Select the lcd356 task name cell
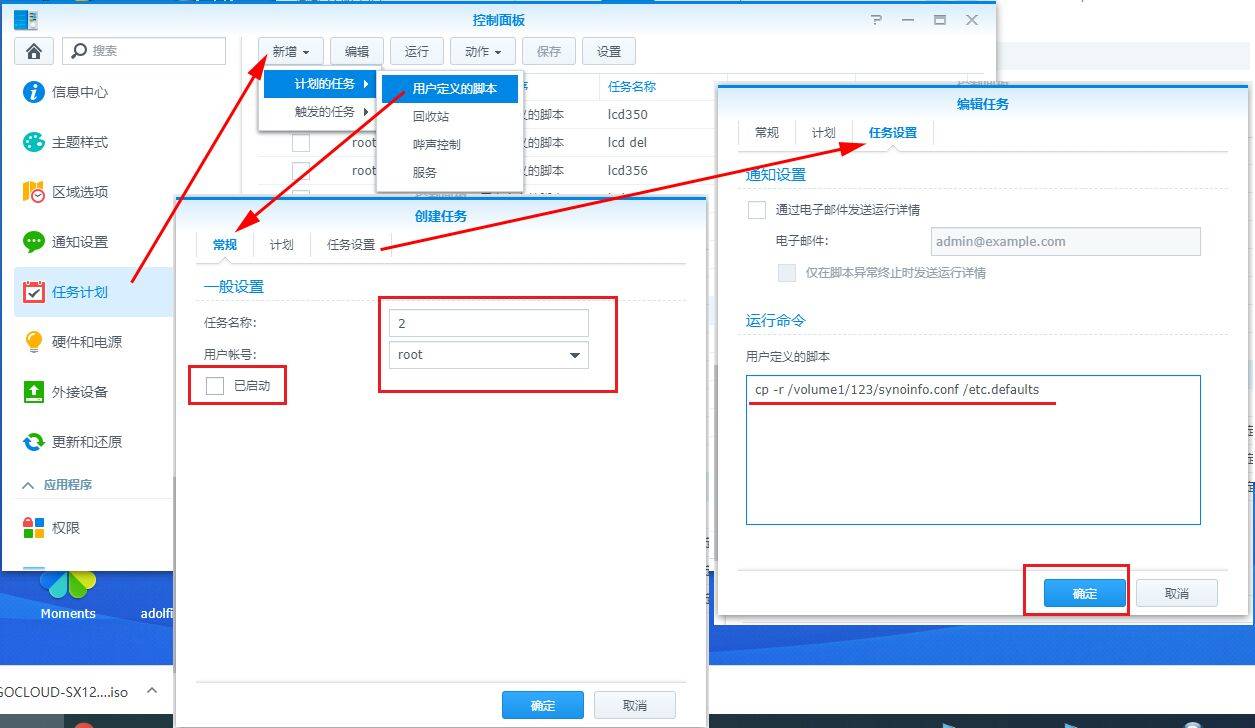Viewport: 1255px width, 728px height. (x=628, y=170)
